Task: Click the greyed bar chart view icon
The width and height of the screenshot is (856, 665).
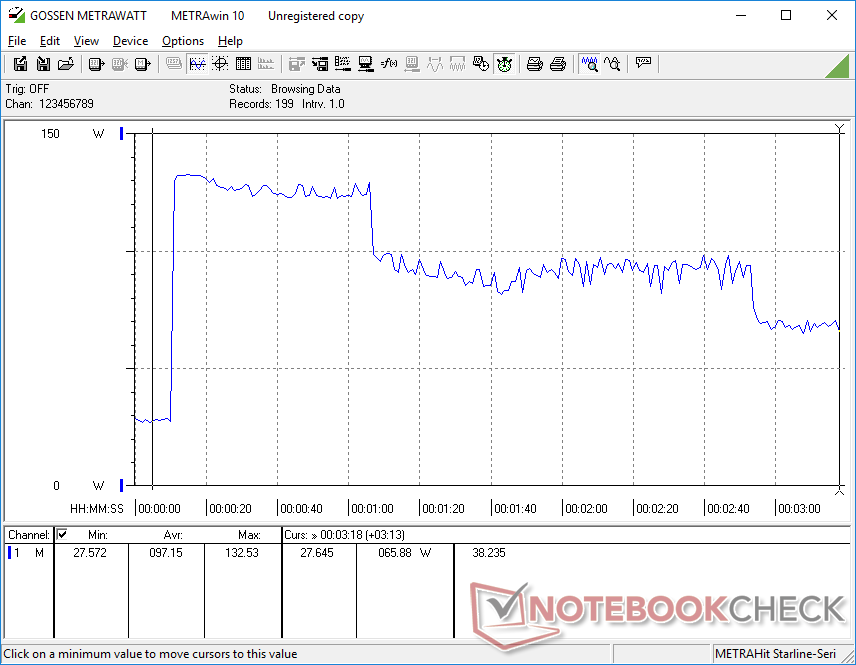Action: pos(266,64)
